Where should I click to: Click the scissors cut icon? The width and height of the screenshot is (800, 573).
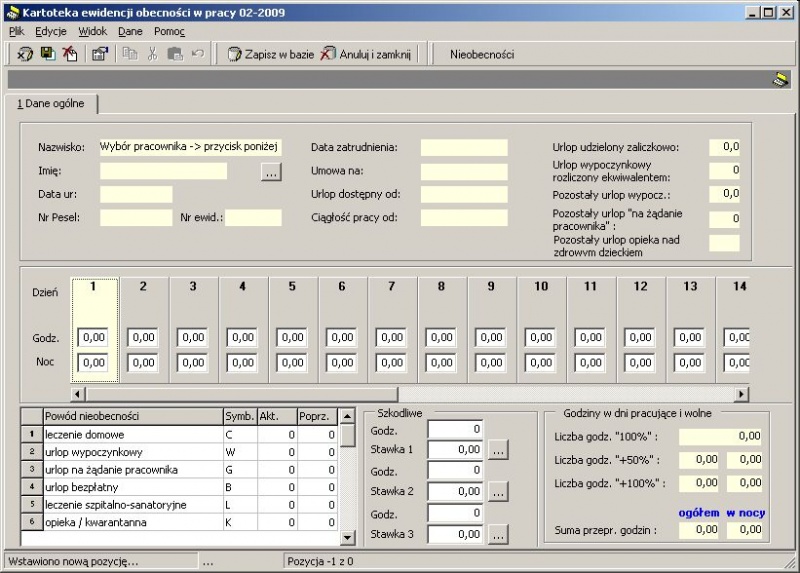(x=152, y=54)
